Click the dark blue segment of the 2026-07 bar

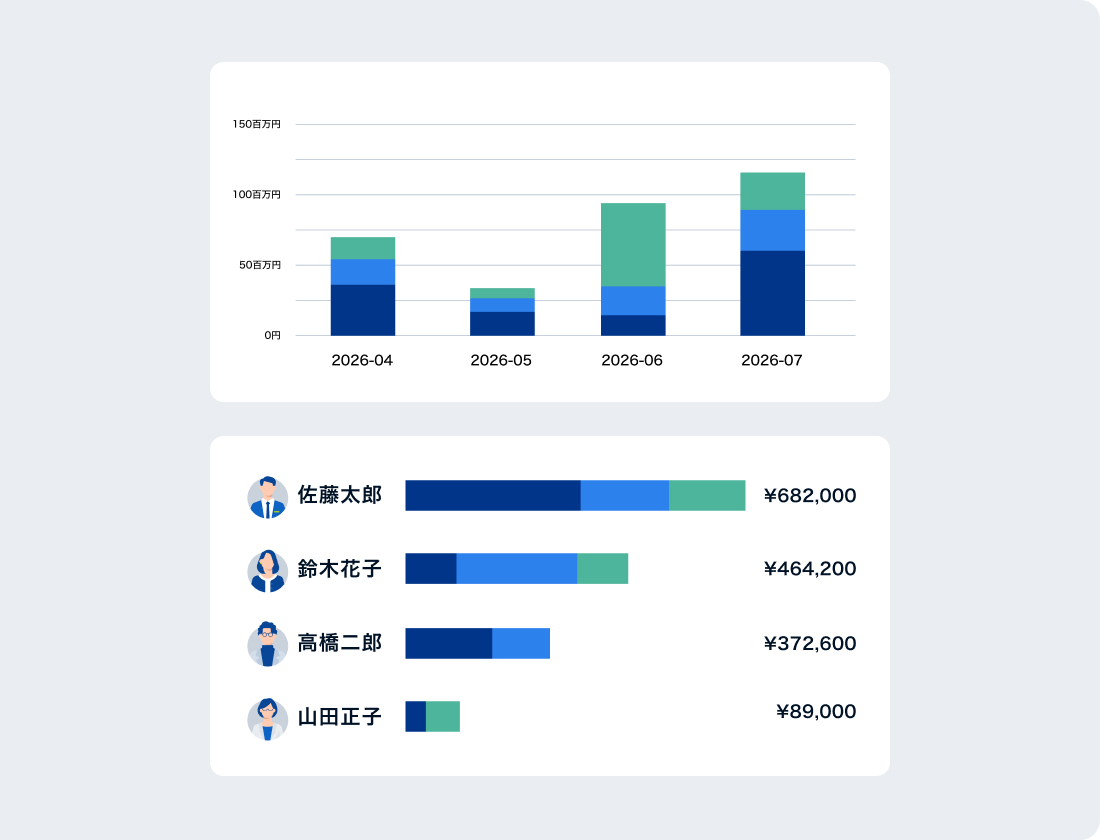[x=772, y=293]
